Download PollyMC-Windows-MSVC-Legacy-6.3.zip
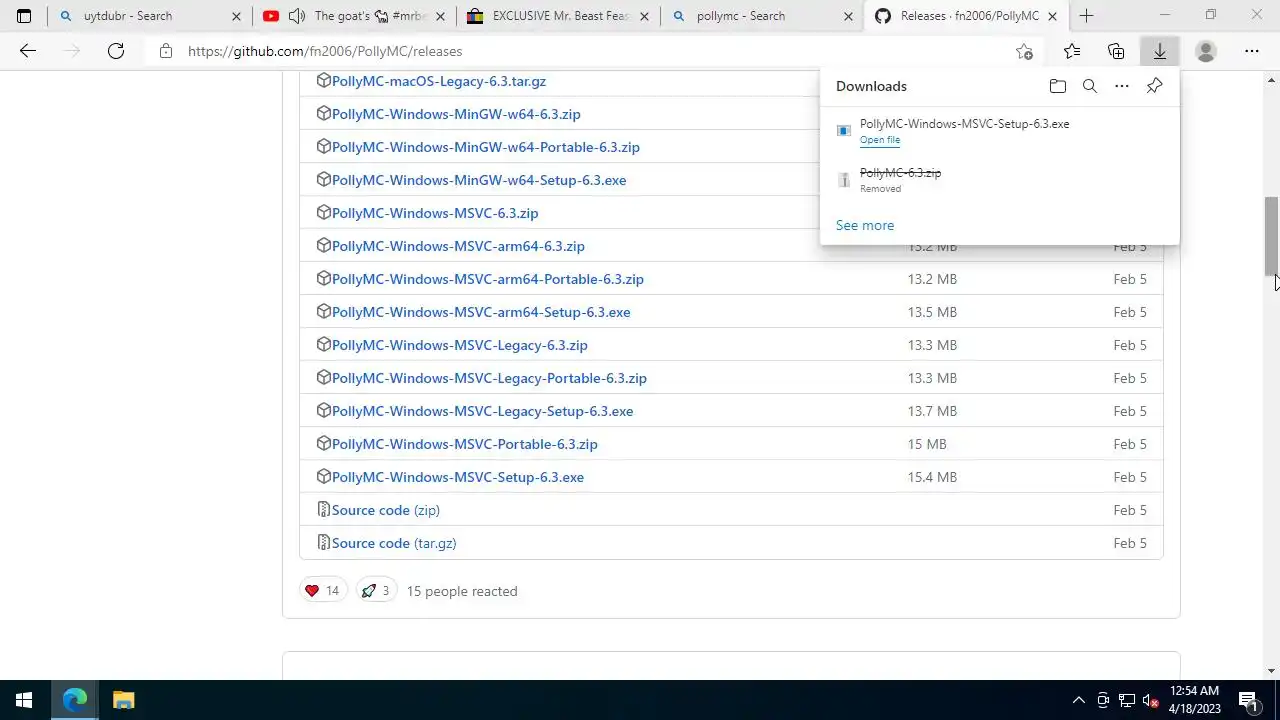The width and height of the screenshot is (1280, 720). click(460, 345)
